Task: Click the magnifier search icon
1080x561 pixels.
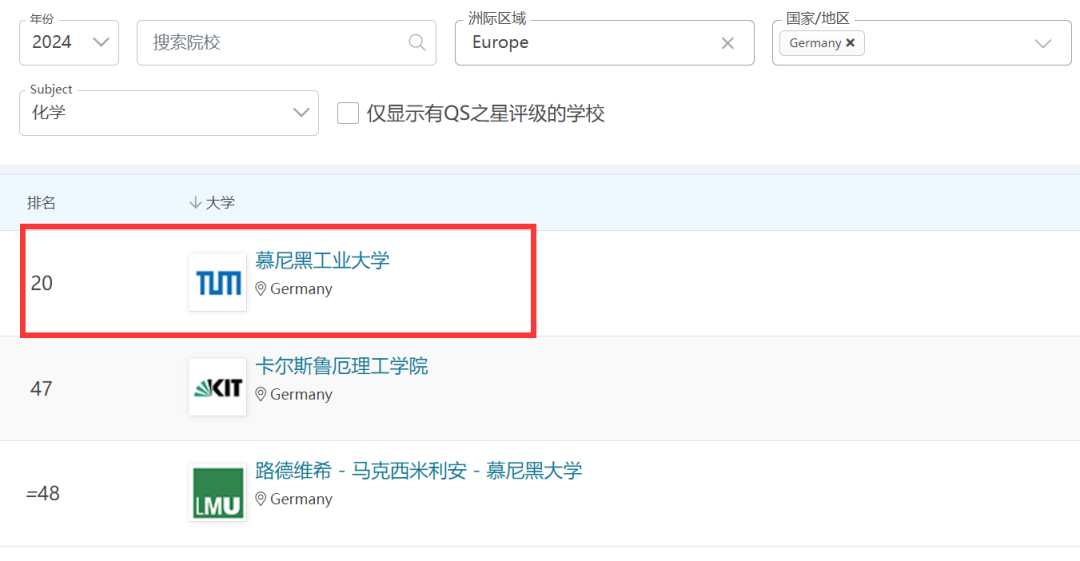Action: pos(417,43)
